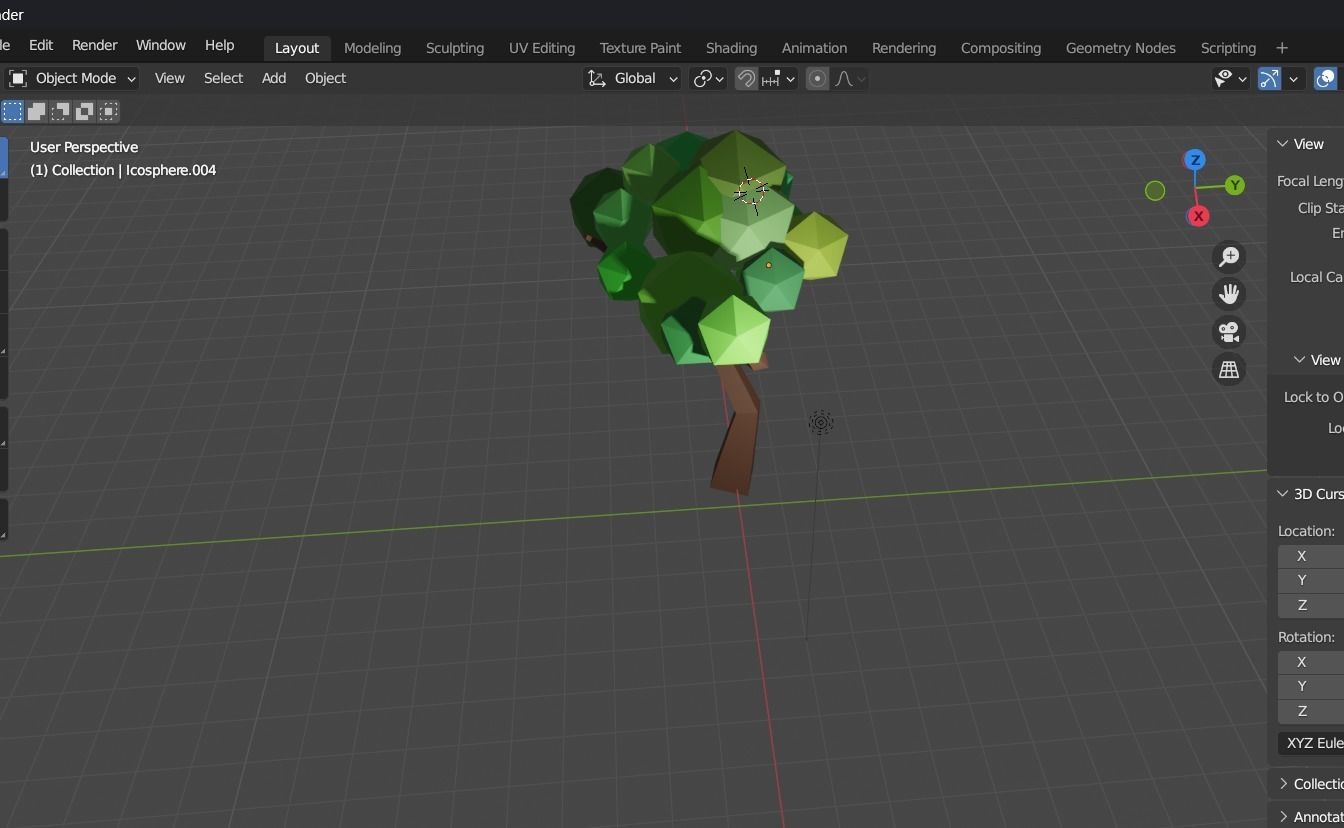The height and width of the screenshot is (828, 1344).
Task: Collapse the View panel in the sidebar
Action: point(1283,144)
